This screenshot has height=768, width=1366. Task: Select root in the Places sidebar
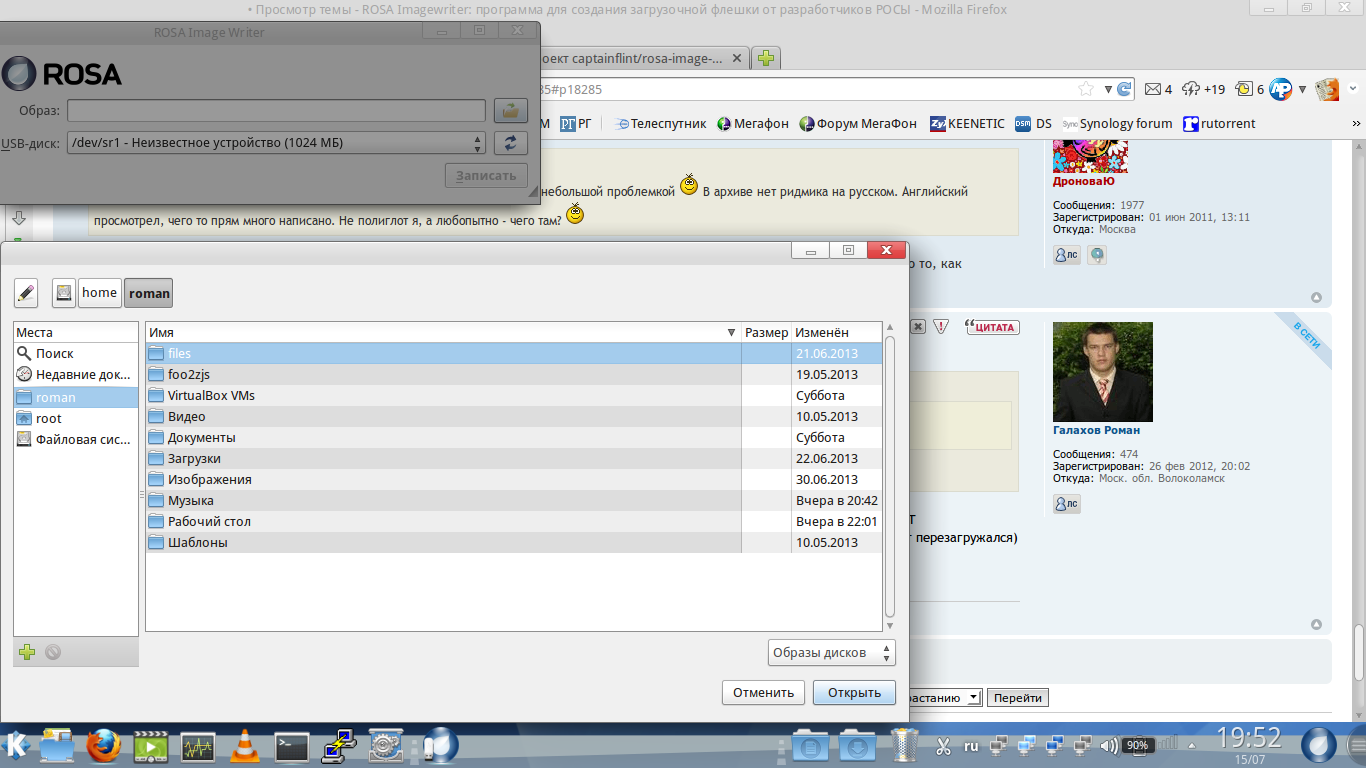coord(76,418)
